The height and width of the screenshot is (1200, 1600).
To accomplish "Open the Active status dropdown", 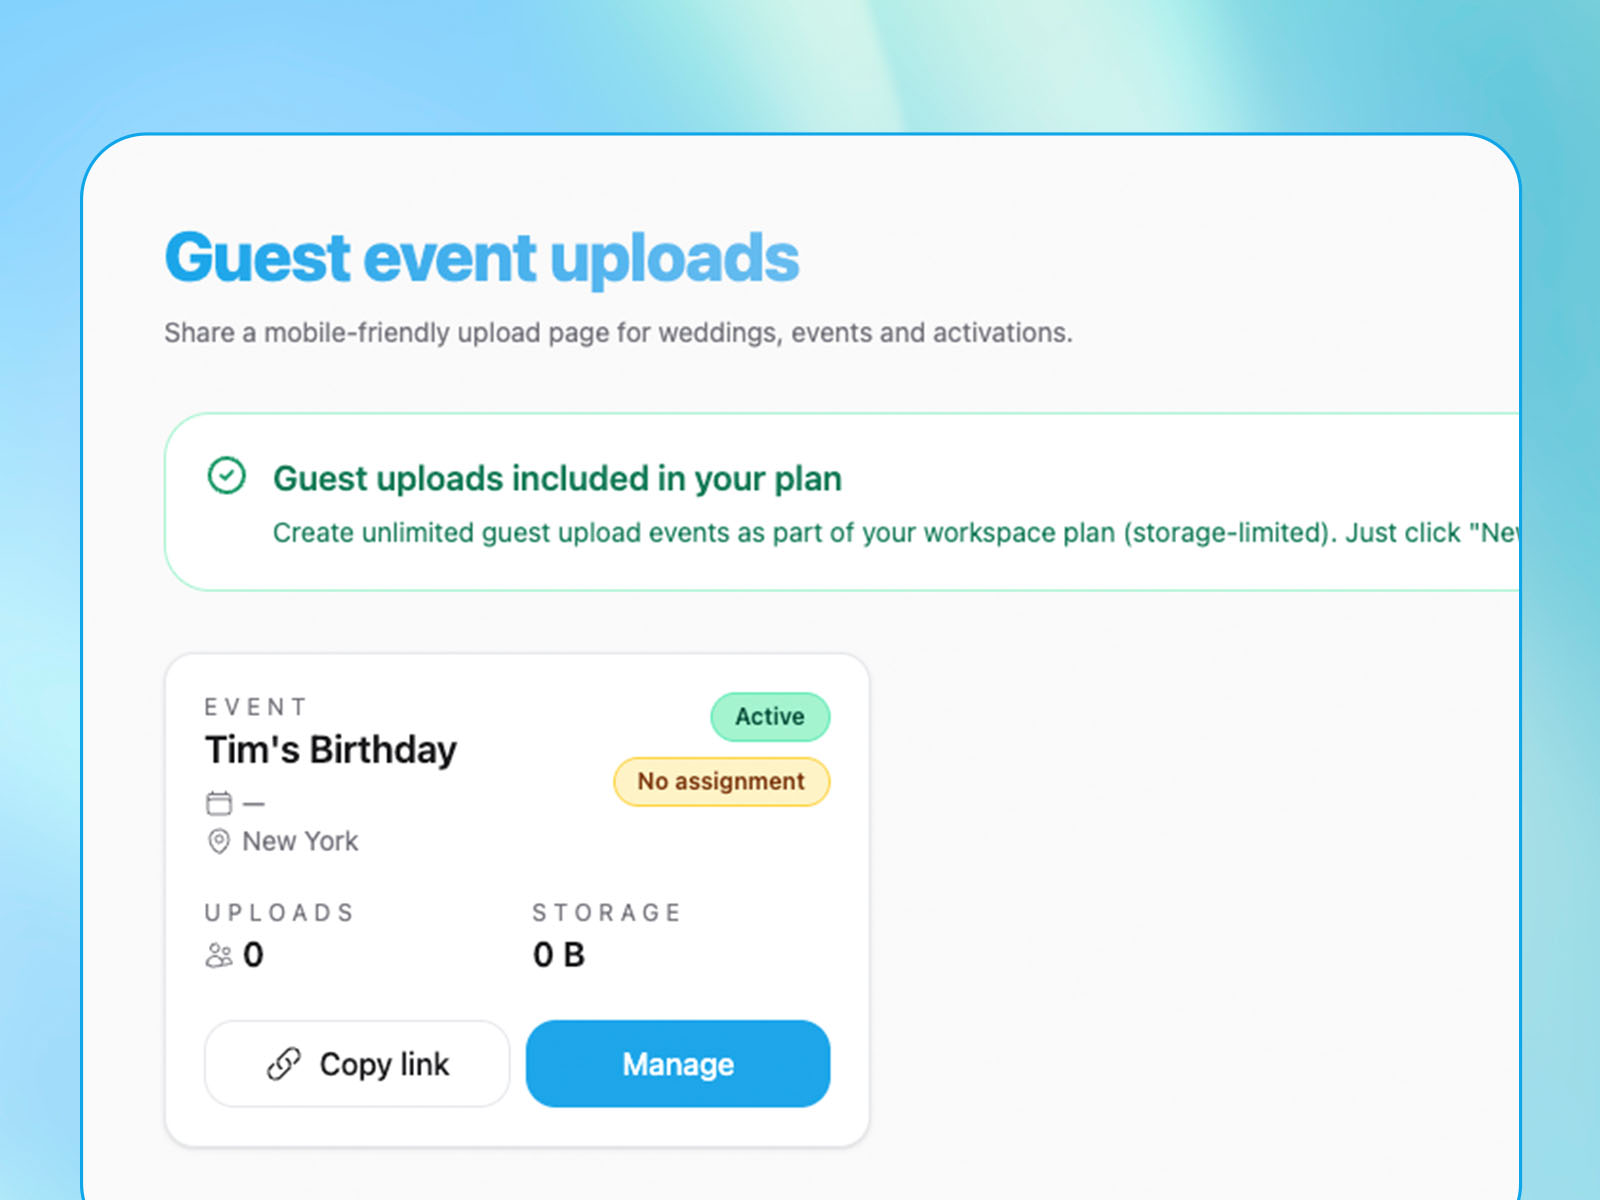I will (x=770, y=717).
